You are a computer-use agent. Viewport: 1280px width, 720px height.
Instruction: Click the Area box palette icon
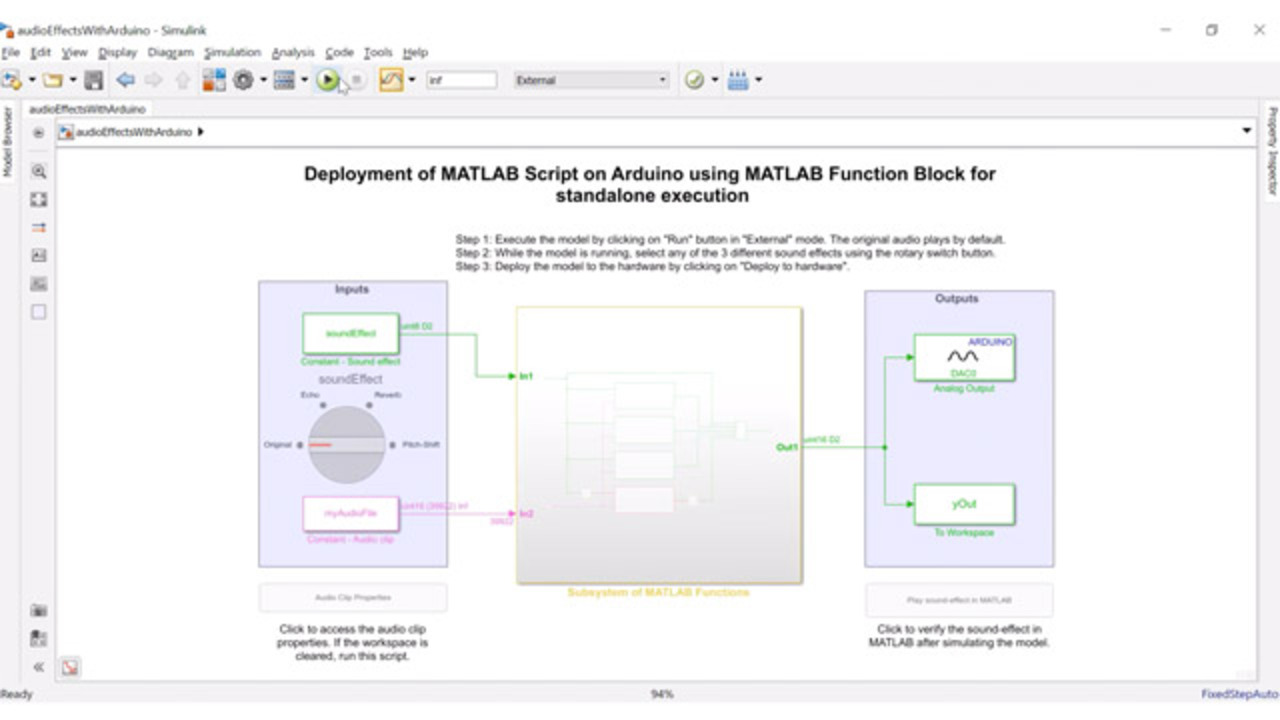(x=39, y=312)
